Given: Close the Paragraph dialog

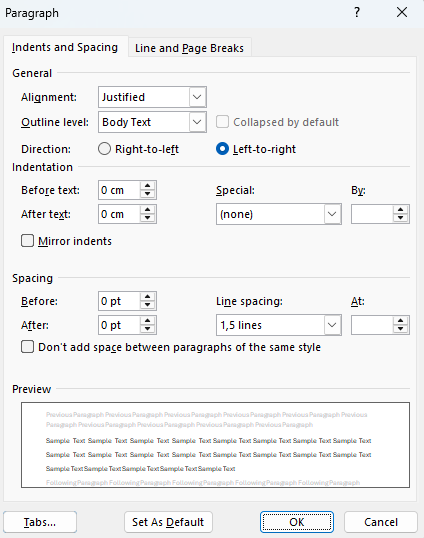Looking at the screenshot, I should tap(402, 13).
